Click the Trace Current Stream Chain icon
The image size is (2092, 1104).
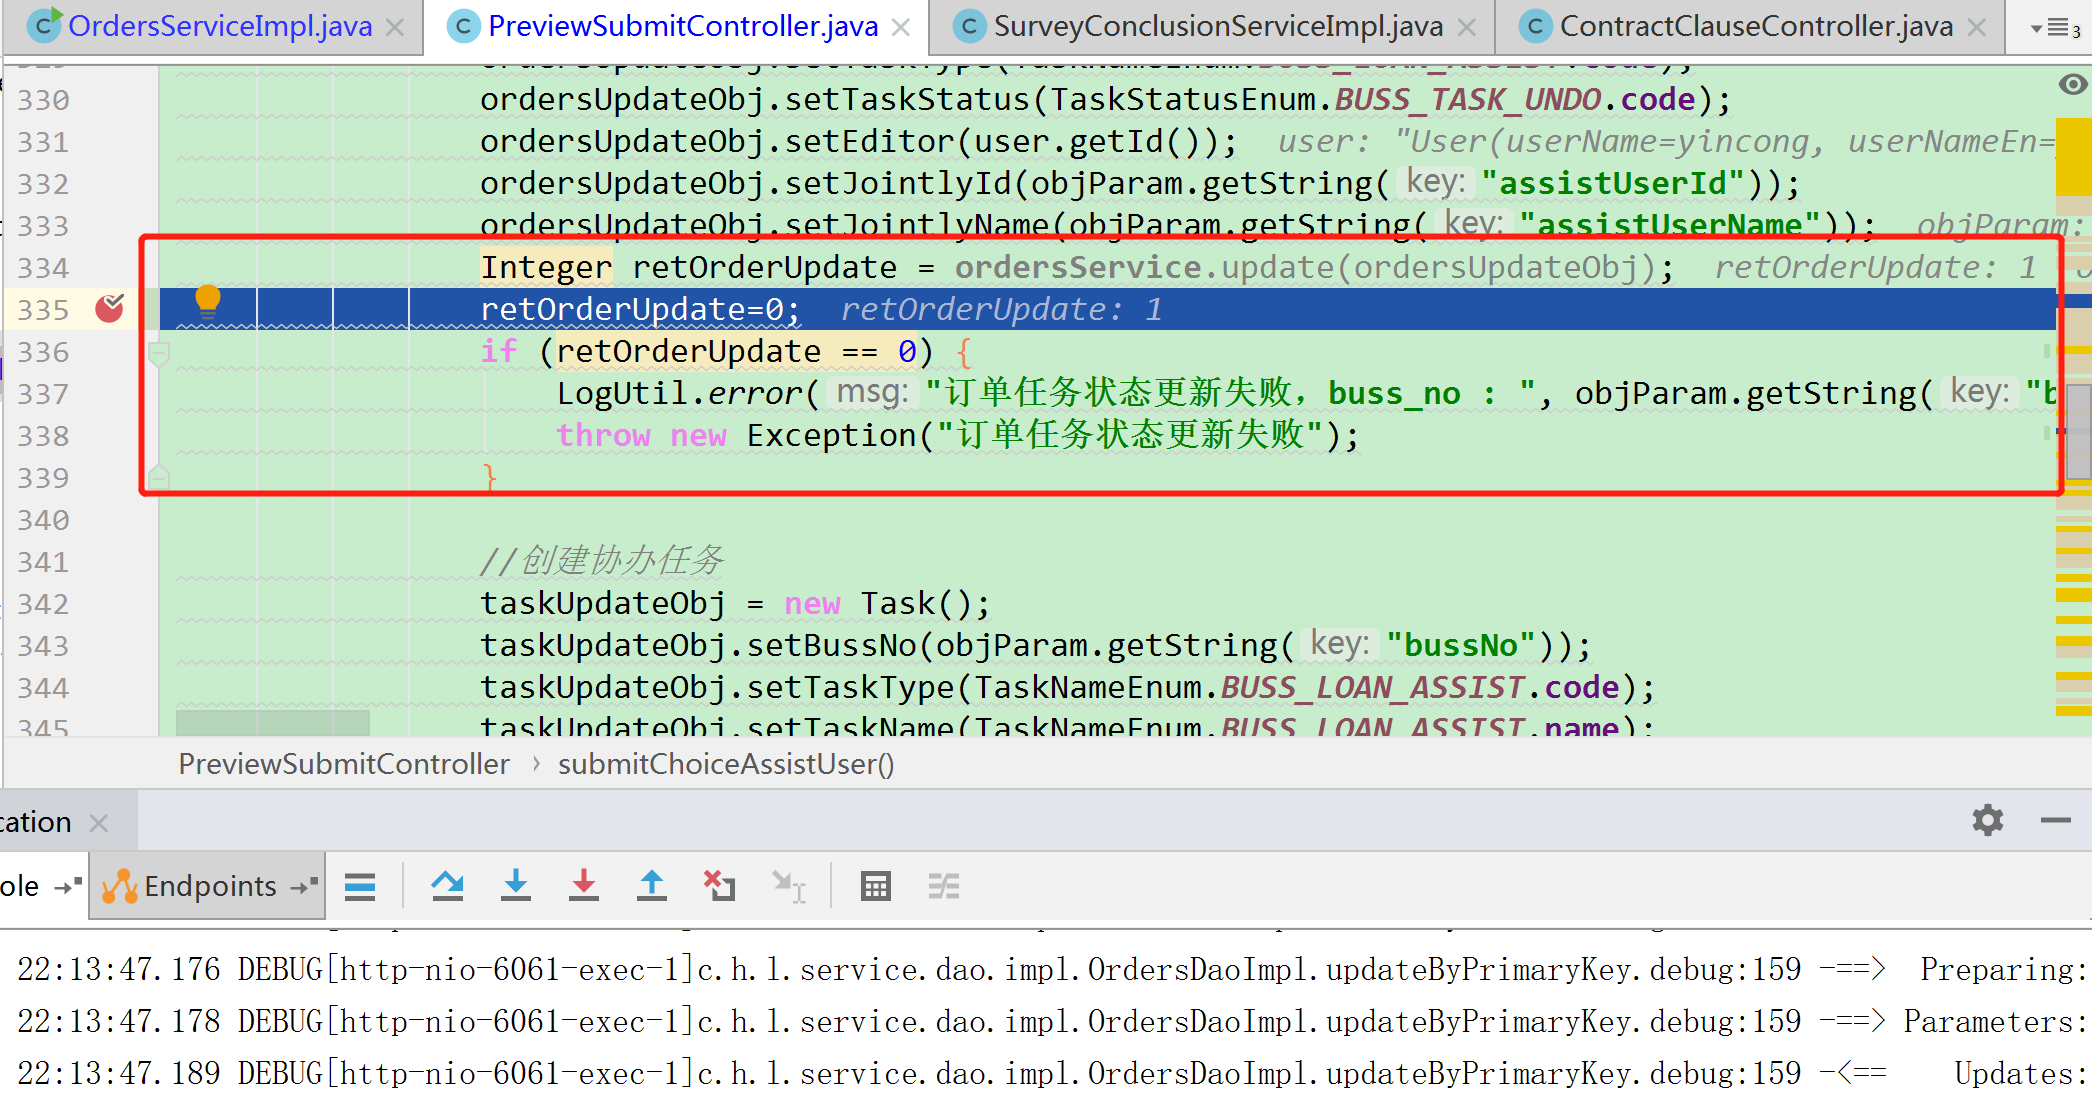(944, 886)
